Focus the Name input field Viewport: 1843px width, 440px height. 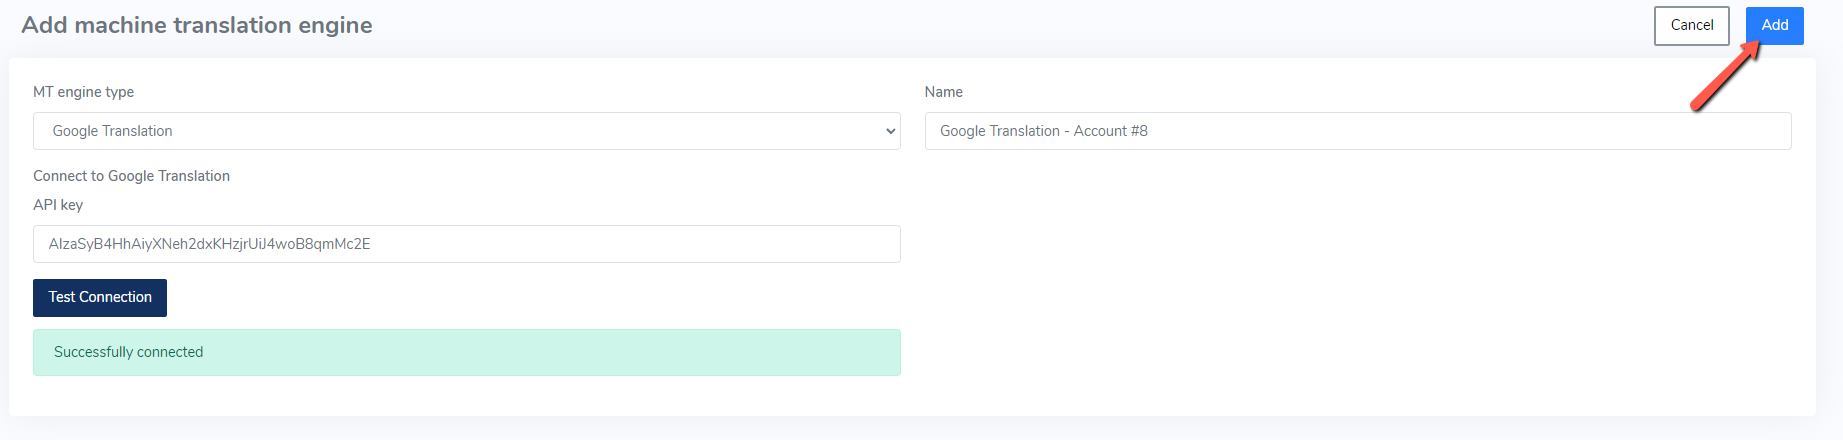1357,131
